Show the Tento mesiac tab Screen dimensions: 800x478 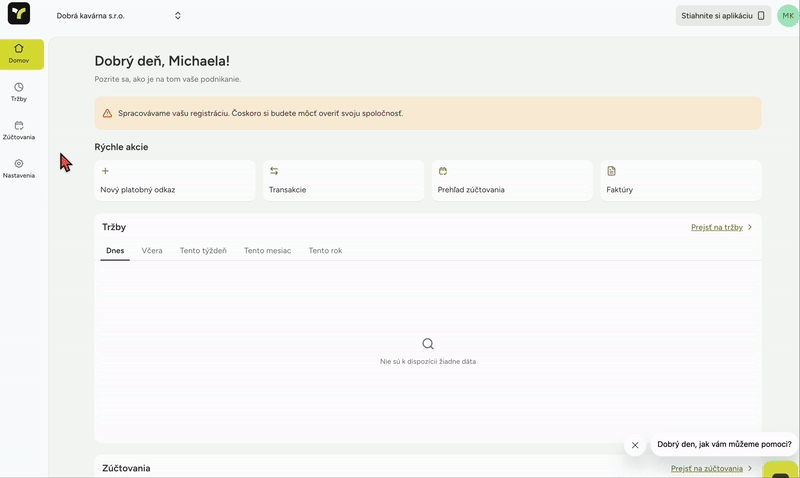267,251
